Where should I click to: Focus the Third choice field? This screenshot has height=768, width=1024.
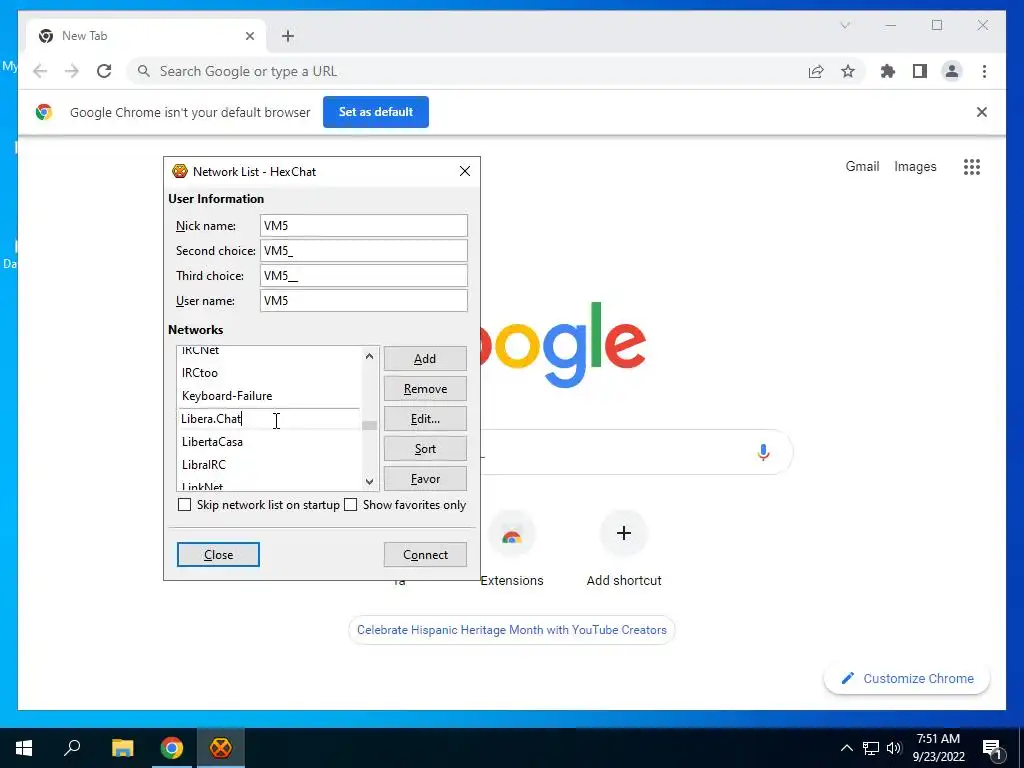[364, 276]
